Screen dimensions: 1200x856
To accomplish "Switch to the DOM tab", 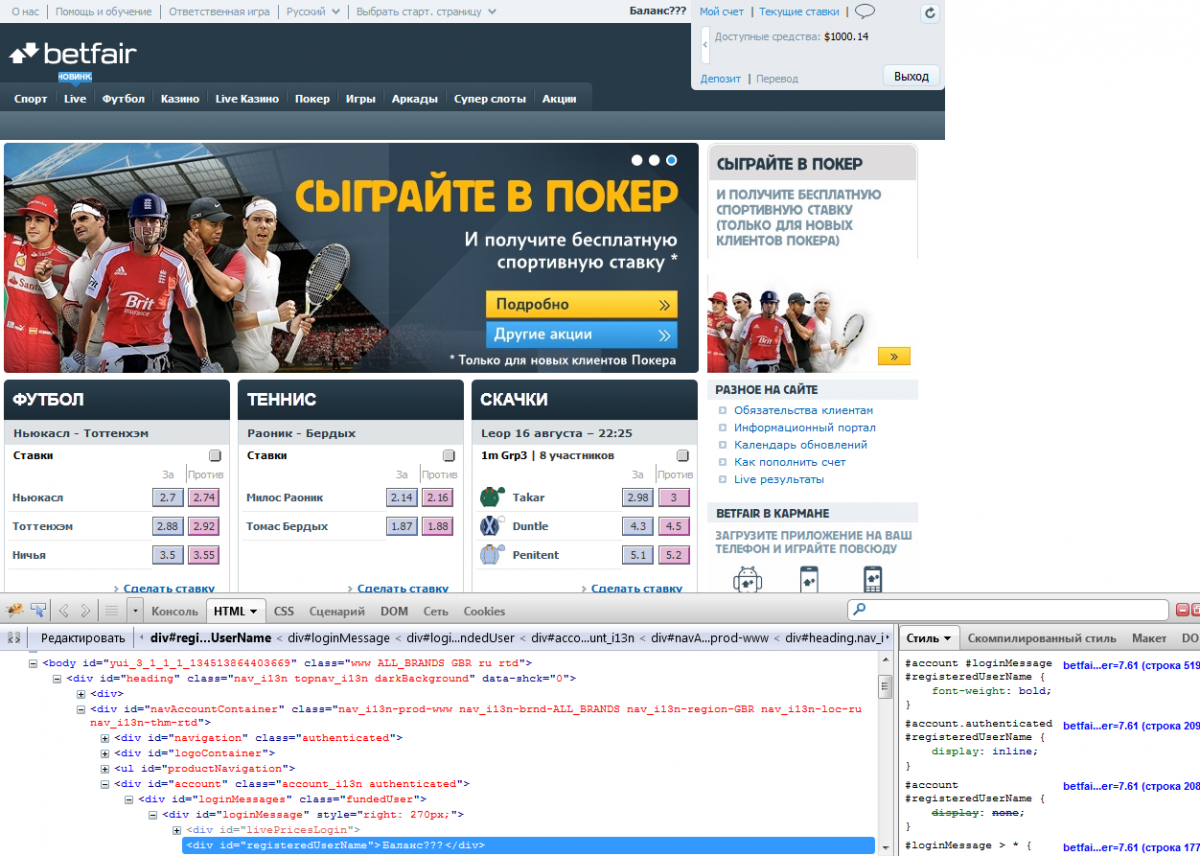I will (394, 611).
